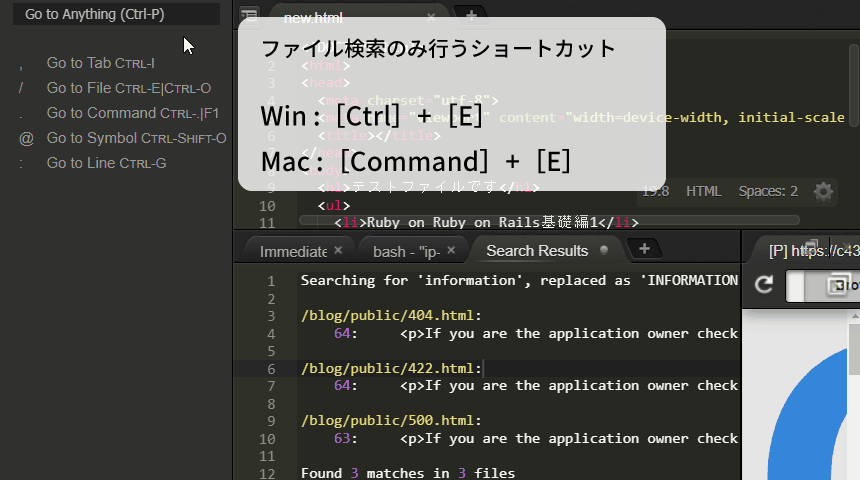Click the Ruby on Rails list item line 11
The width and height of the screenshot is (860, 480).
click(x=486, y=222)
